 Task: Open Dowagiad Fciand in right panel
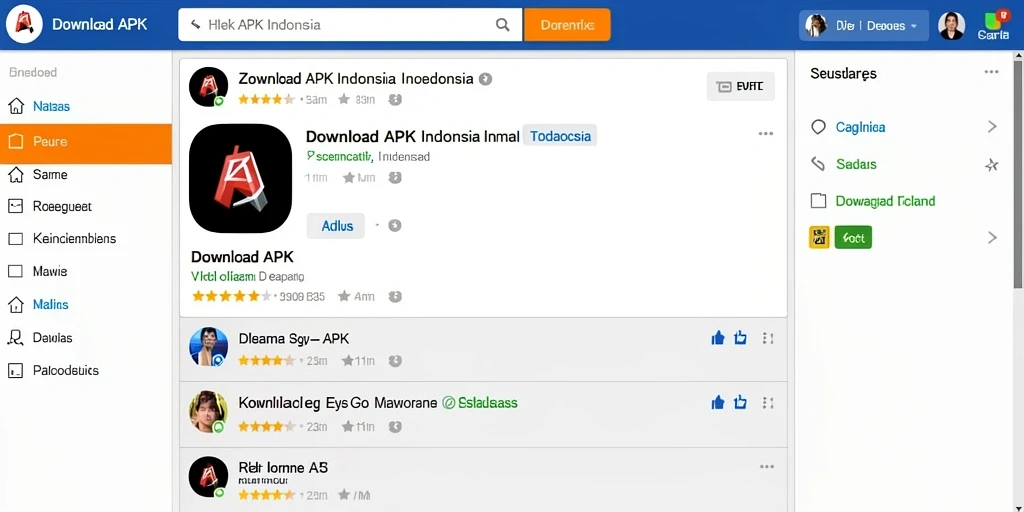885,201
